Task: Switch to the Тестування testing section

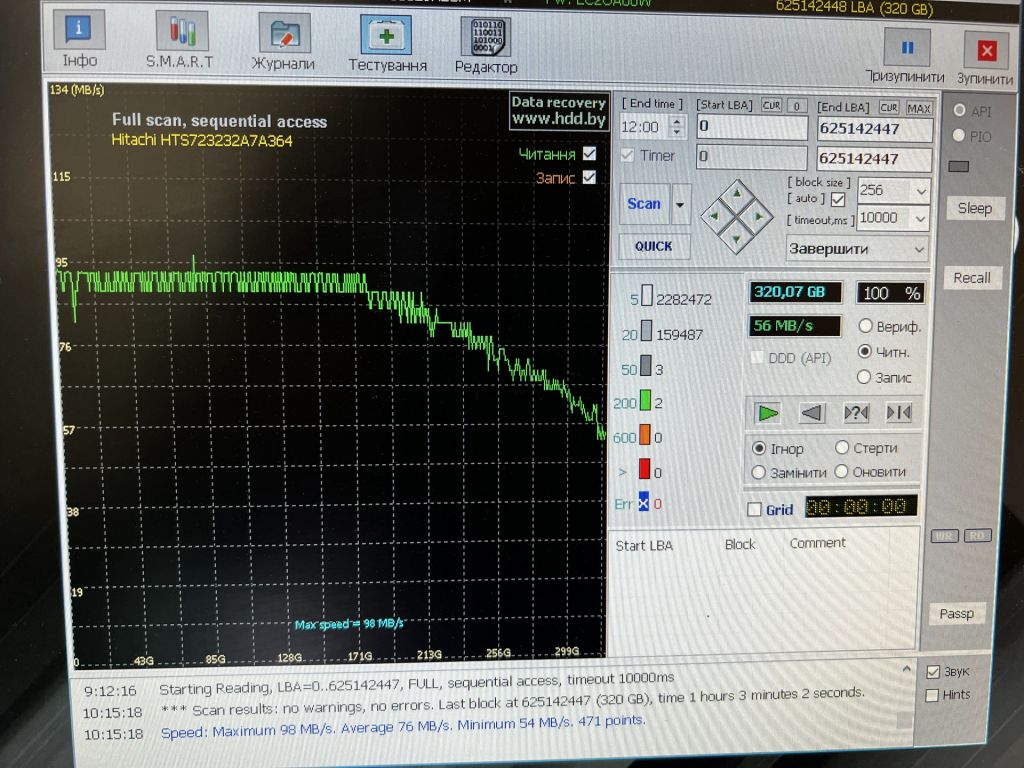Action: click(387, 43)
